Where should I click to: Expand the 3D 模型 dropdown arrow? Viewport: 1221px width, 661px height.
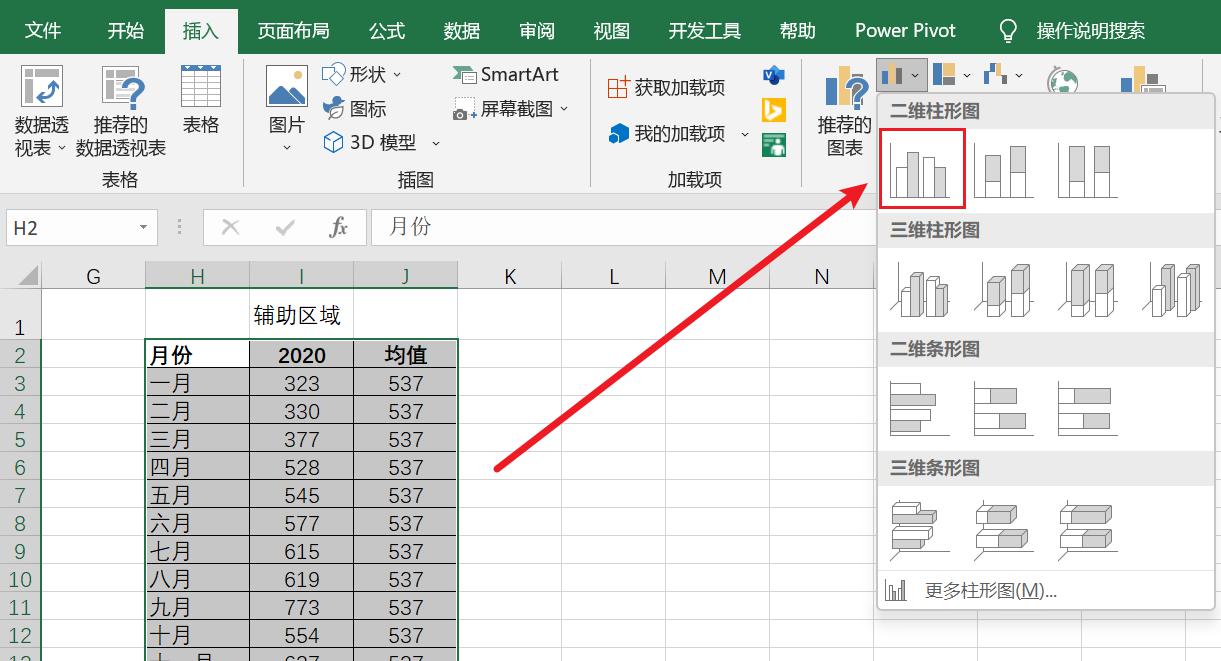(x=435, y=143)
